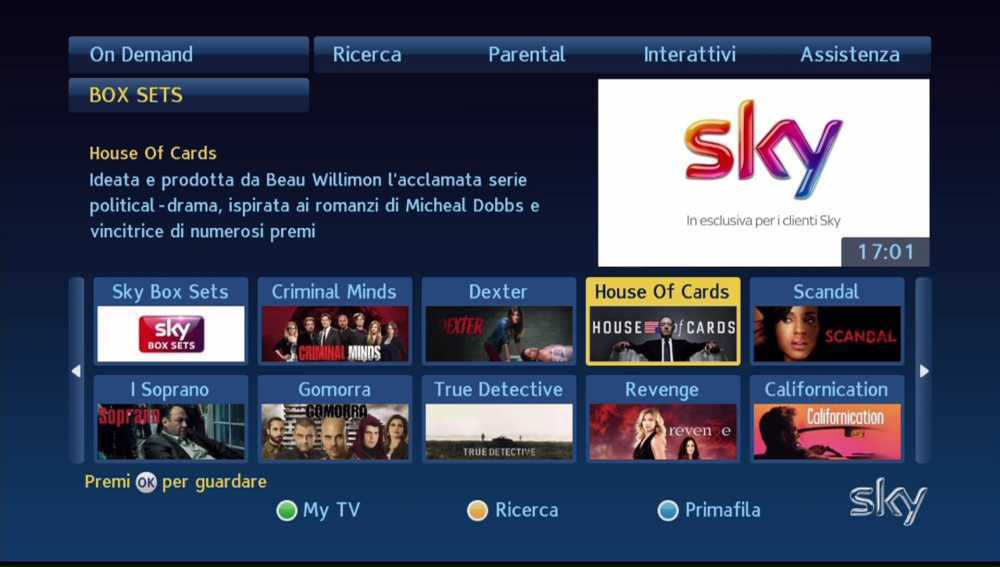Advance carousel with the right arrow
The image size is (1000, 567).
[923, 371]
